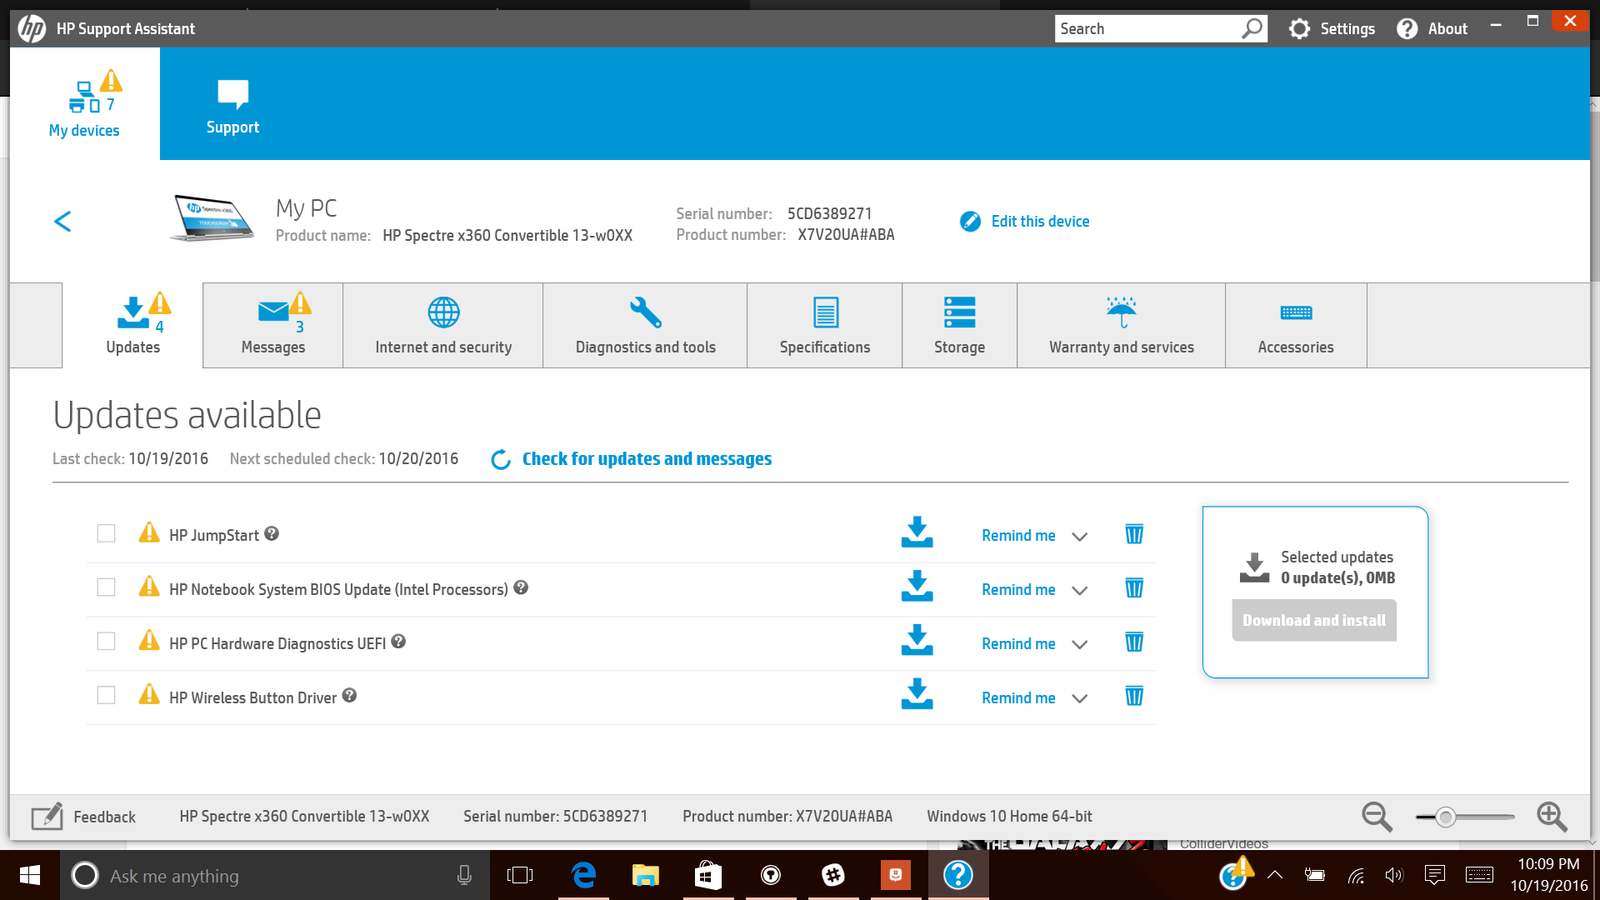Click inside the Search field

(x=1150, y=28)
